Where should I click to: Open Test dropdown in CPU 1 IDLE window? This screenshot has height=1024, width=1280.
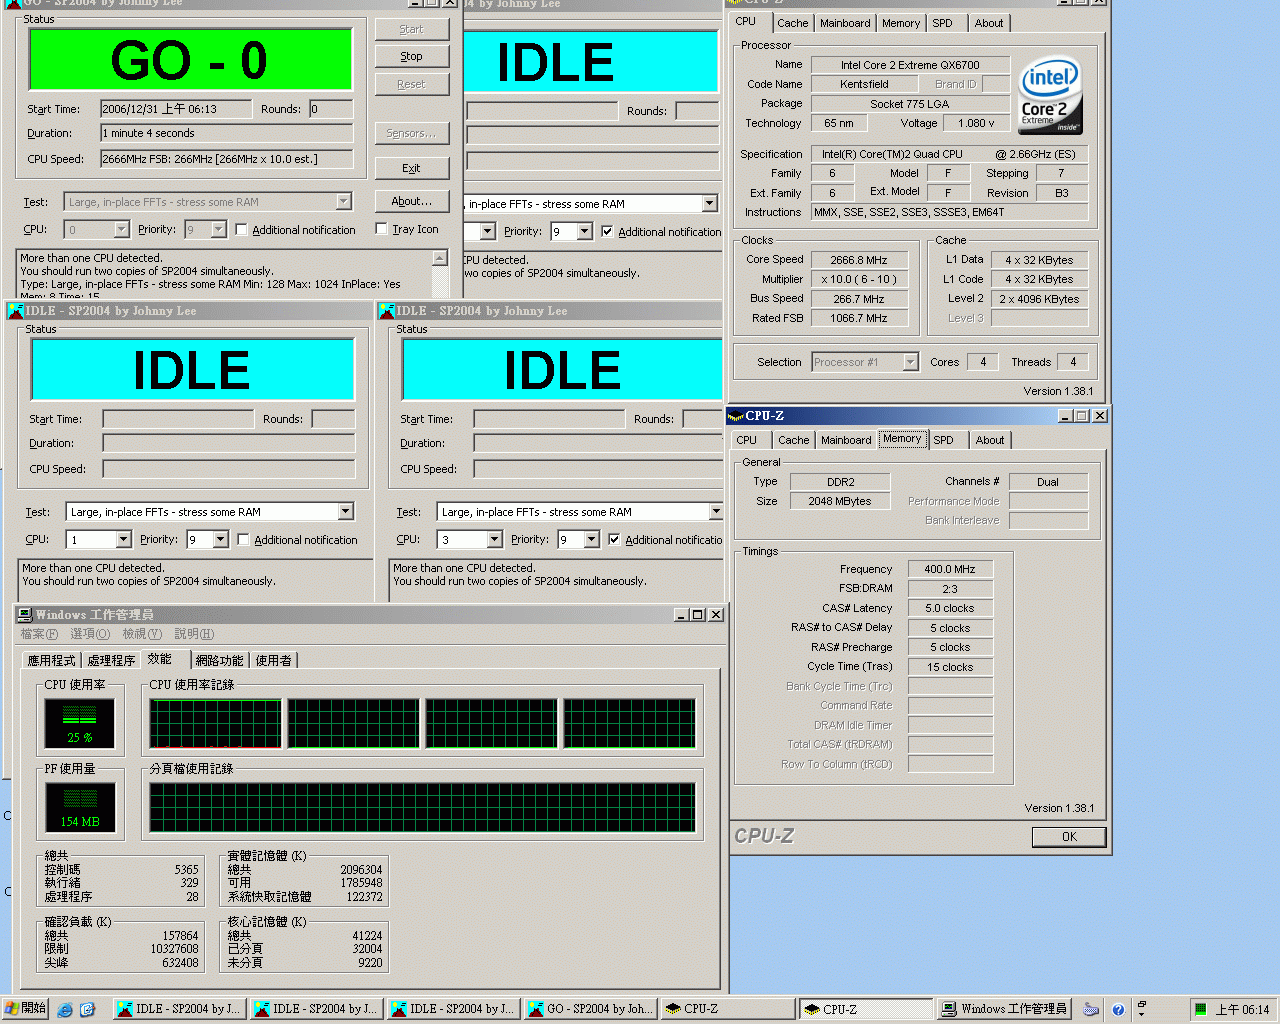[345, 512]
